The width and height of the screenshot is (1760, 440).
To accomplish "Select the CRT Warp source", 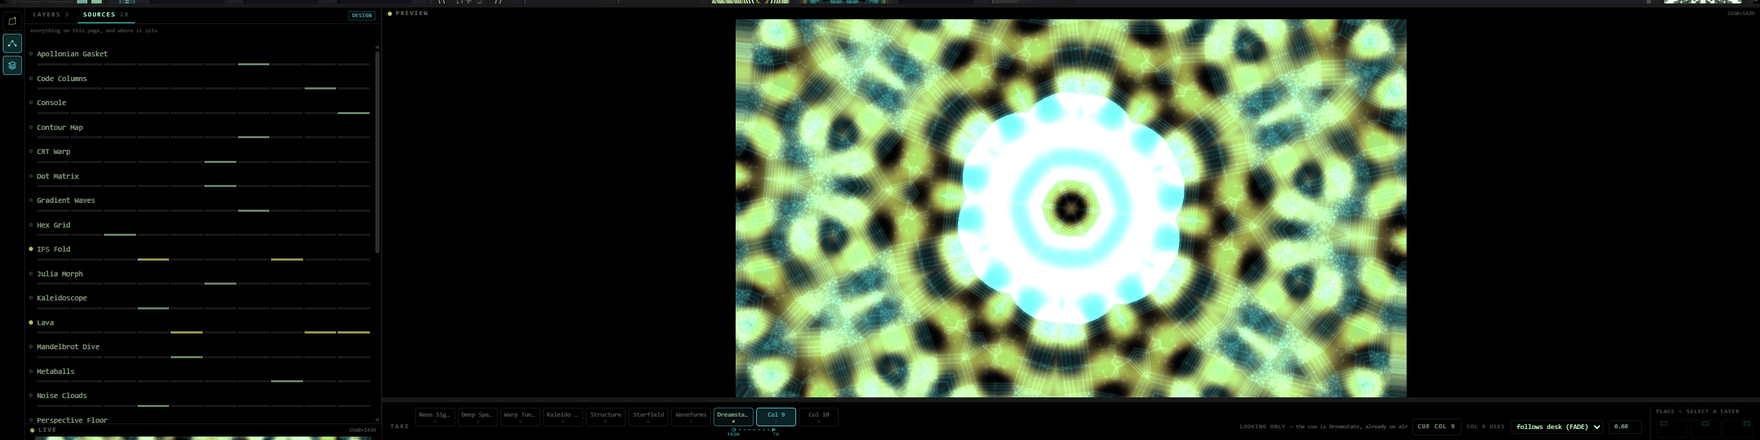I will click(54, 151).
